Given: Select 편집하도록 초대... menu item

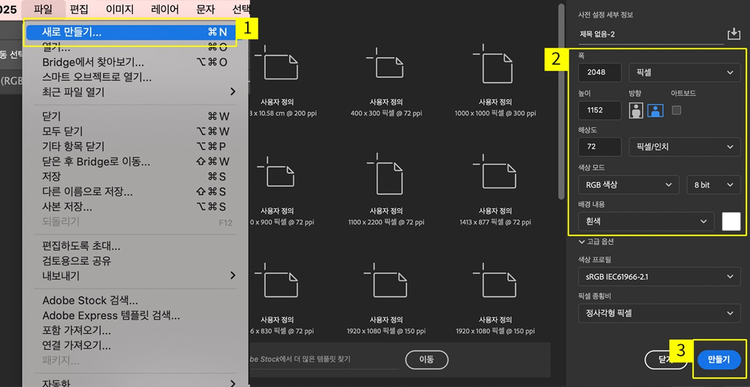Looking at the screenshot, I should [135, 246].
